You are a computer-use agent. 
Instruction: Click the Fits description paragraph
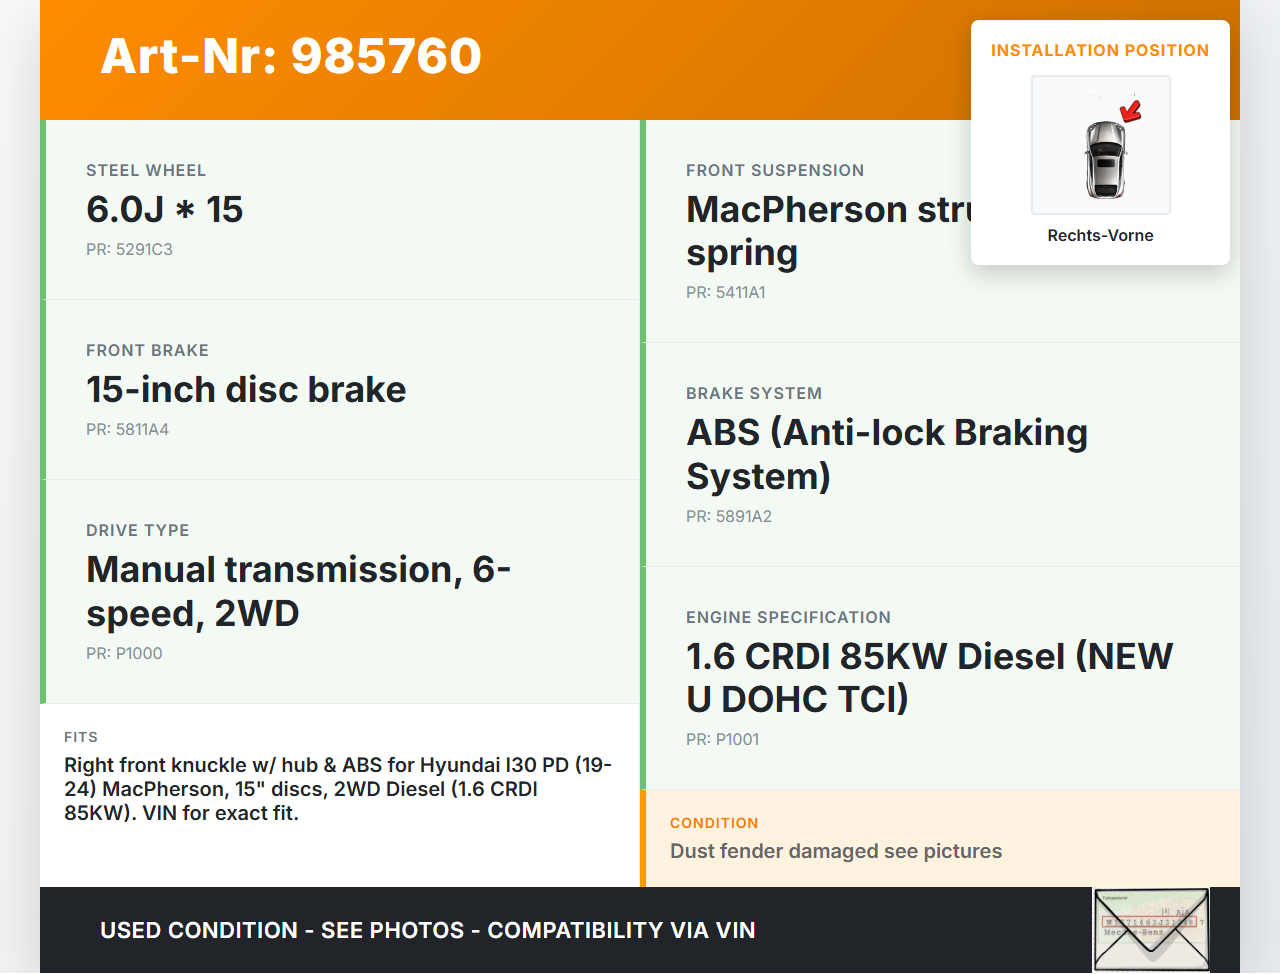pyautogui.click(x=338, y=789)
